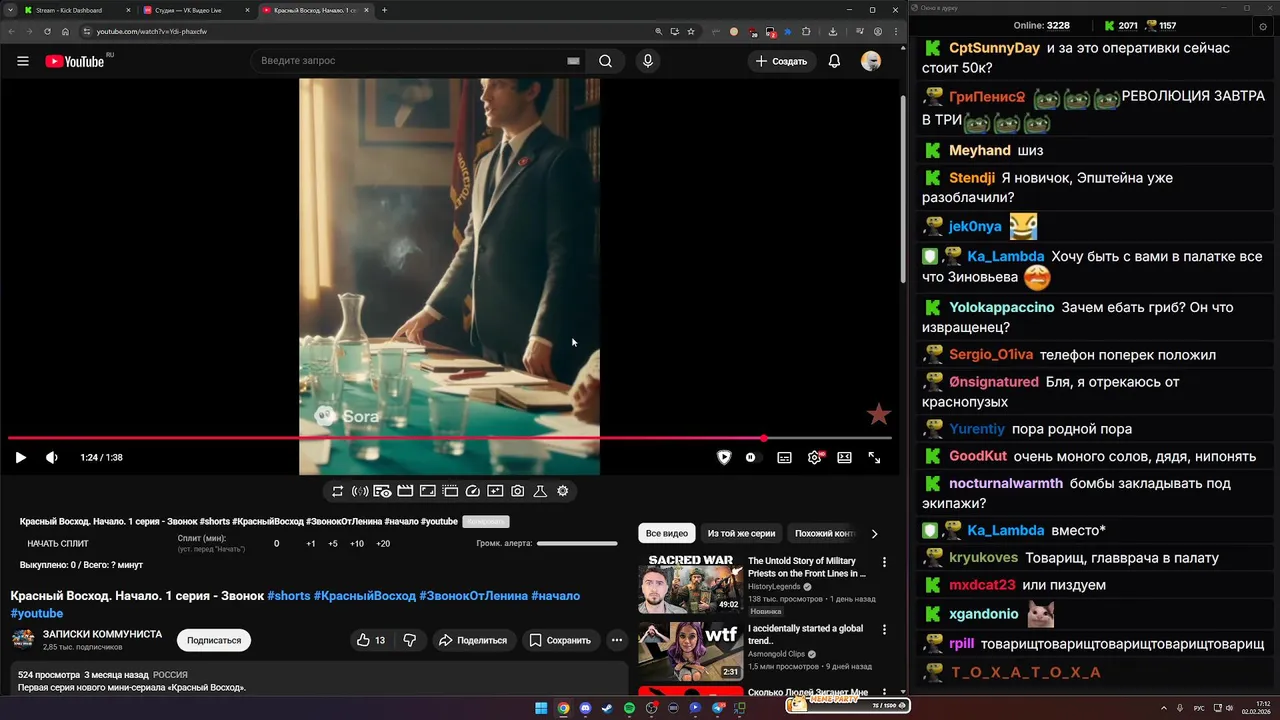Click the playback speed gauge icon

click(x=472, y=491)
